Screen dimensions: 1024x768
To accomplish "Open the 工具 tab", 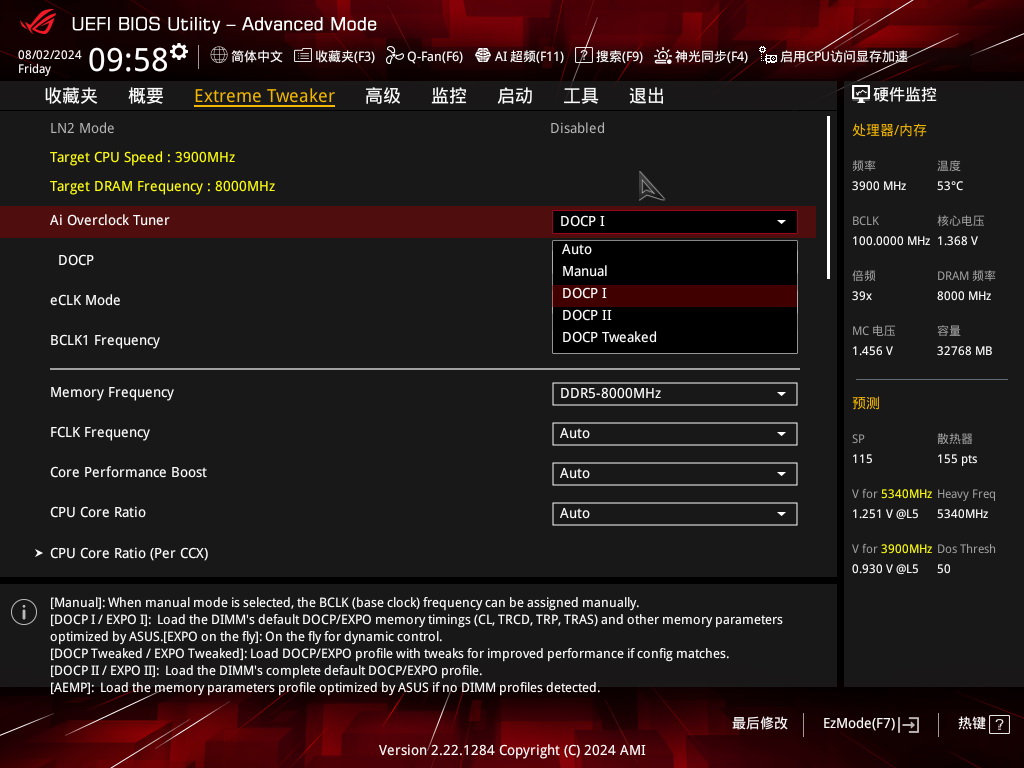I will [581, 96].
